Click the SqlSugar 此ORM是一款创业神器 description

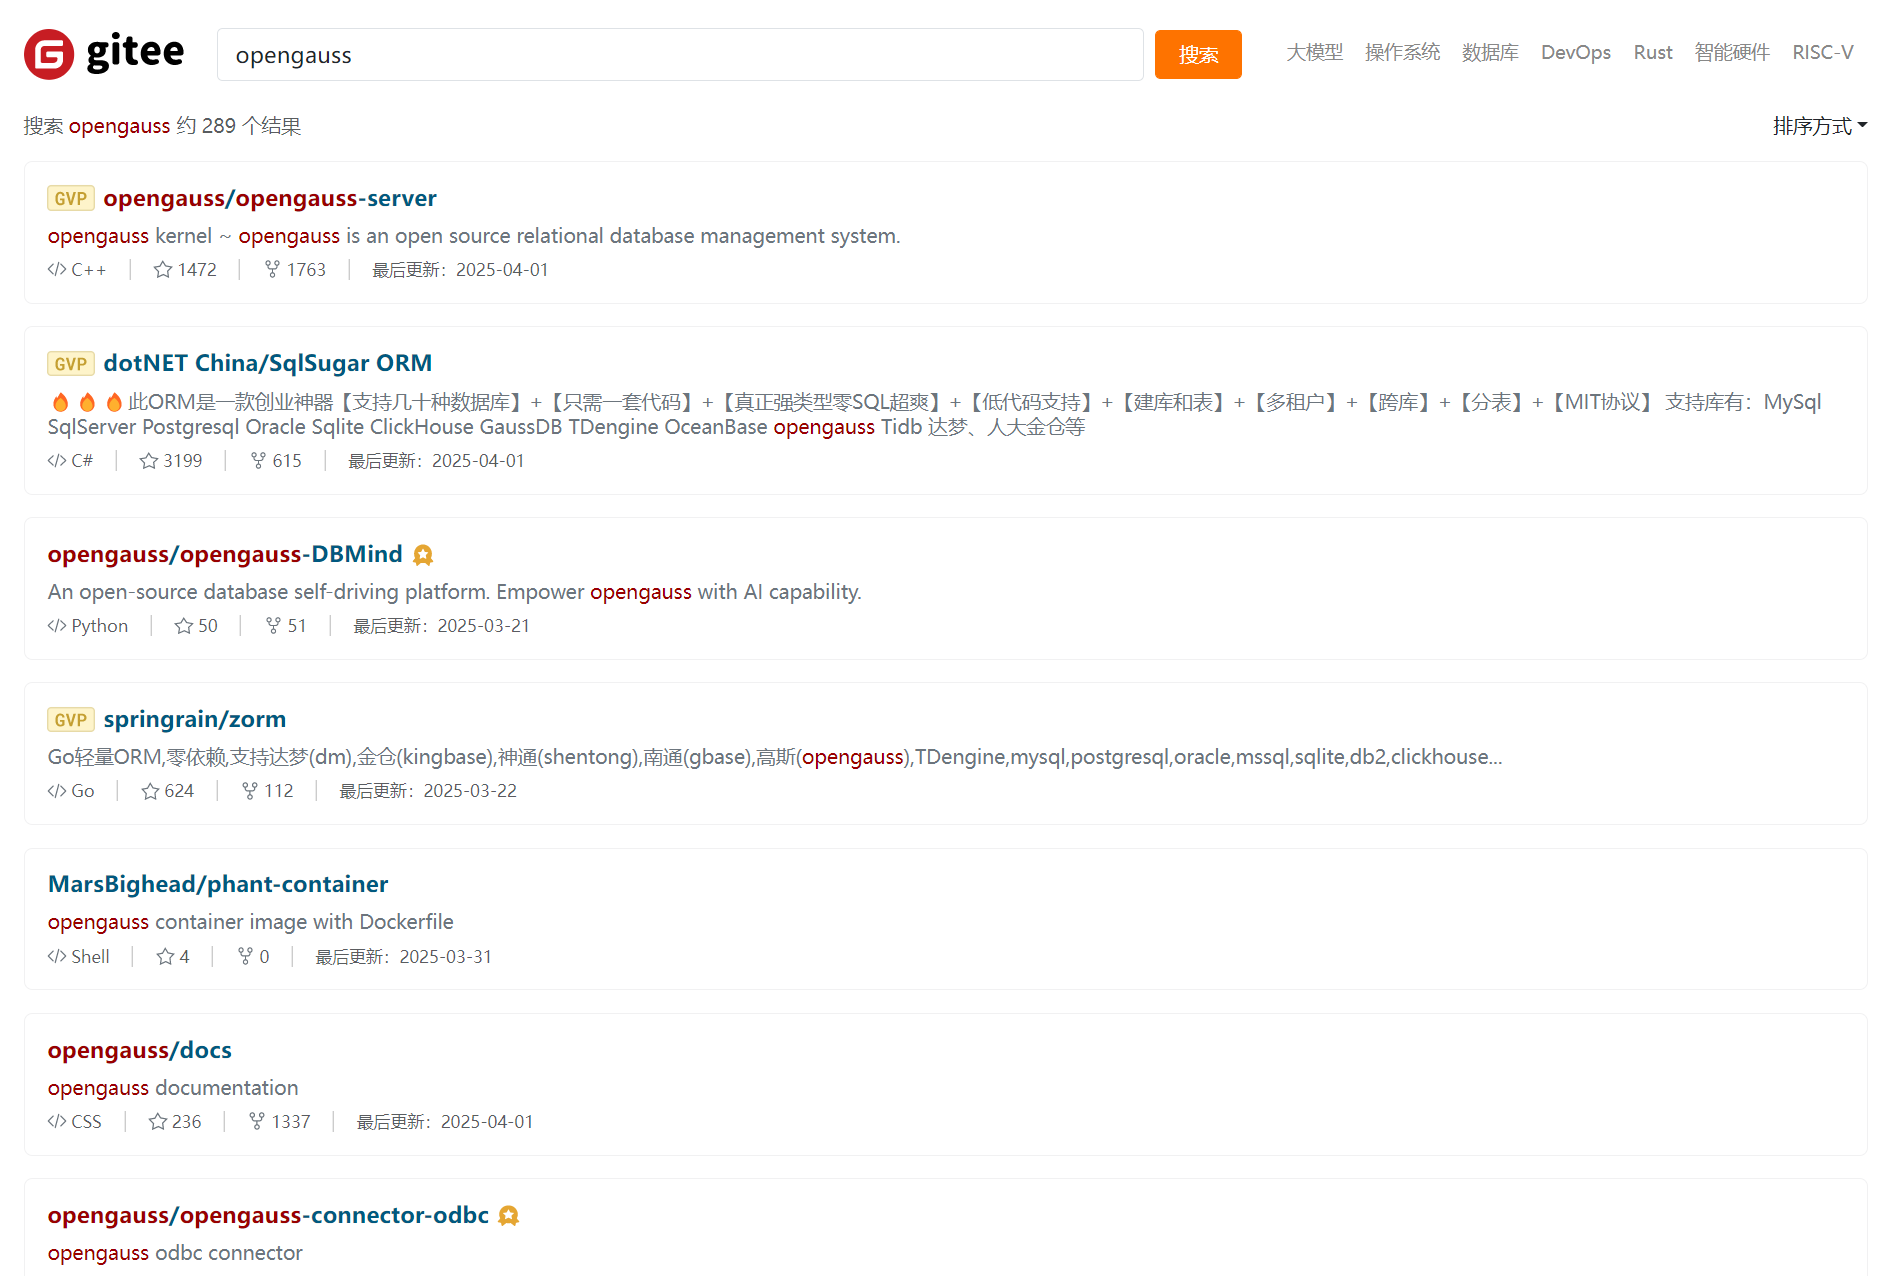935,414
